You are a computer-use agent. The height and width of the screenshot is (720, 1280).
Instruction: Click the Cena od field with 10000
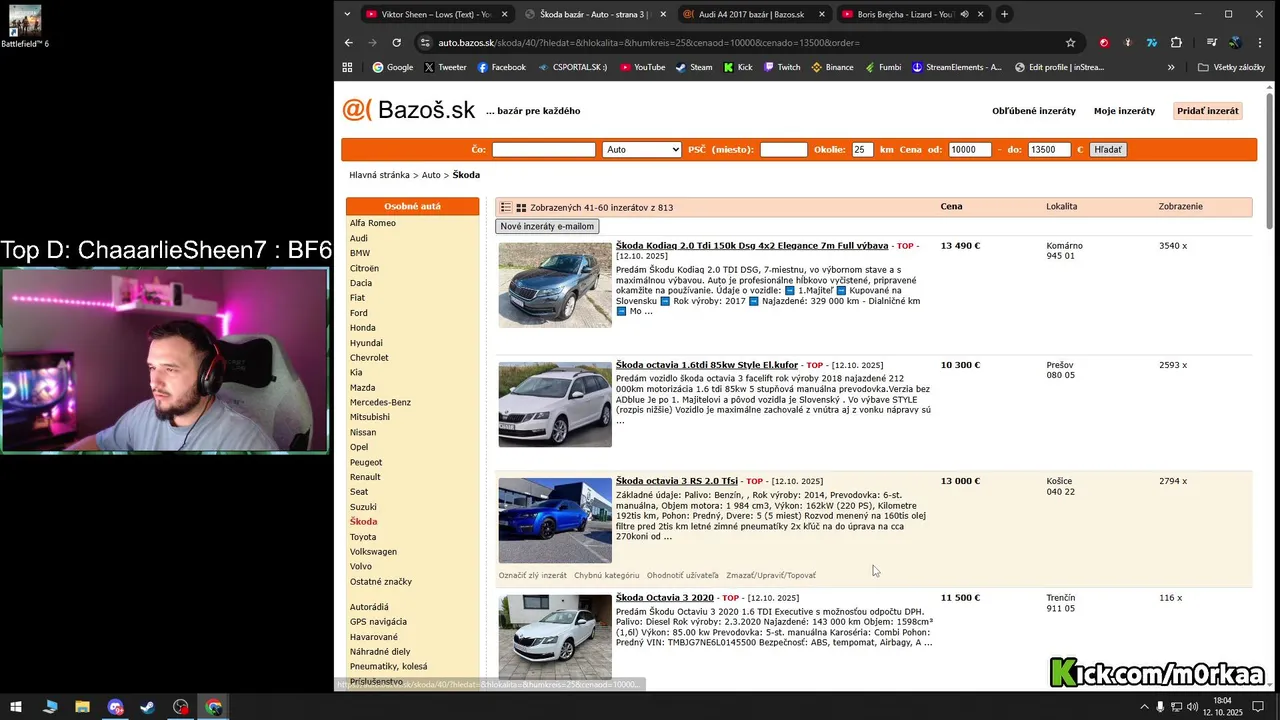point(970,150)
